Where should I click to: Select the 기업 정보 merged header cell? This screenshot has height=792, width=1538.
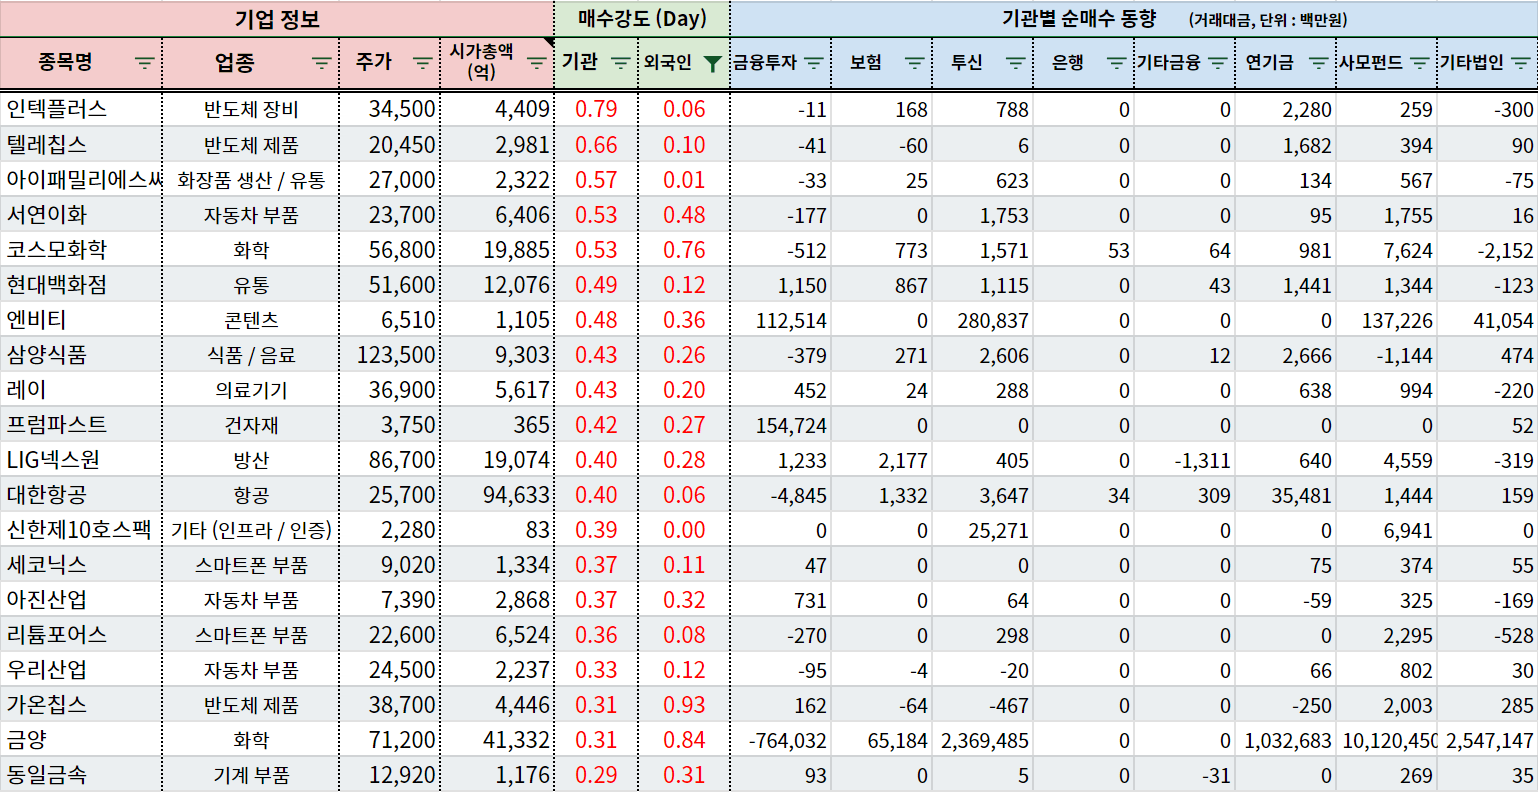tap(277, 19)
